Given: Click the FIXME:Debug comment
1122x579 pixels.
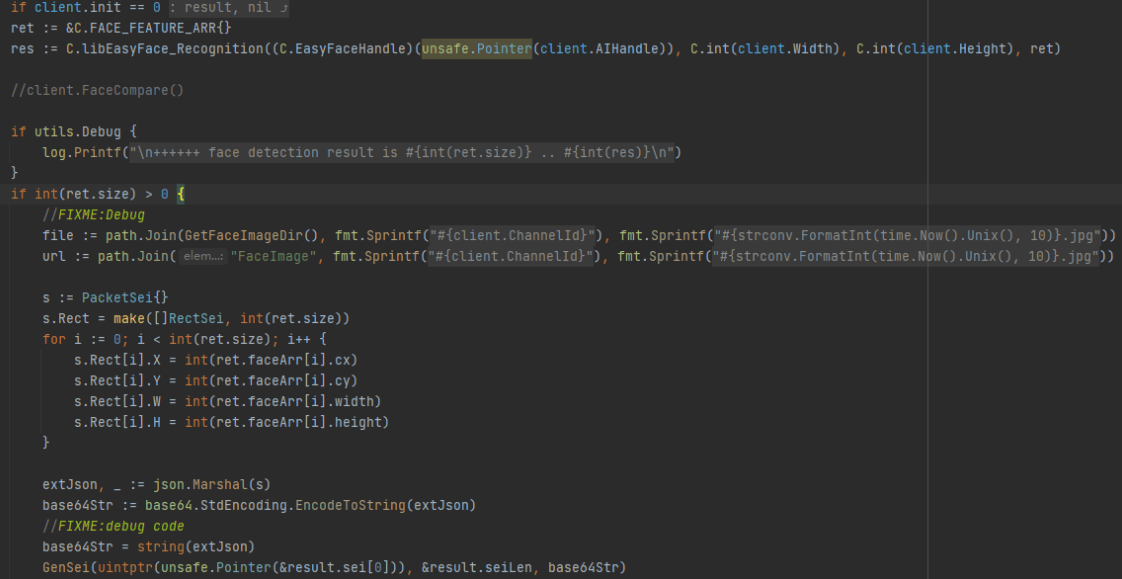Looking at the screenshot, I should [93, 215].
